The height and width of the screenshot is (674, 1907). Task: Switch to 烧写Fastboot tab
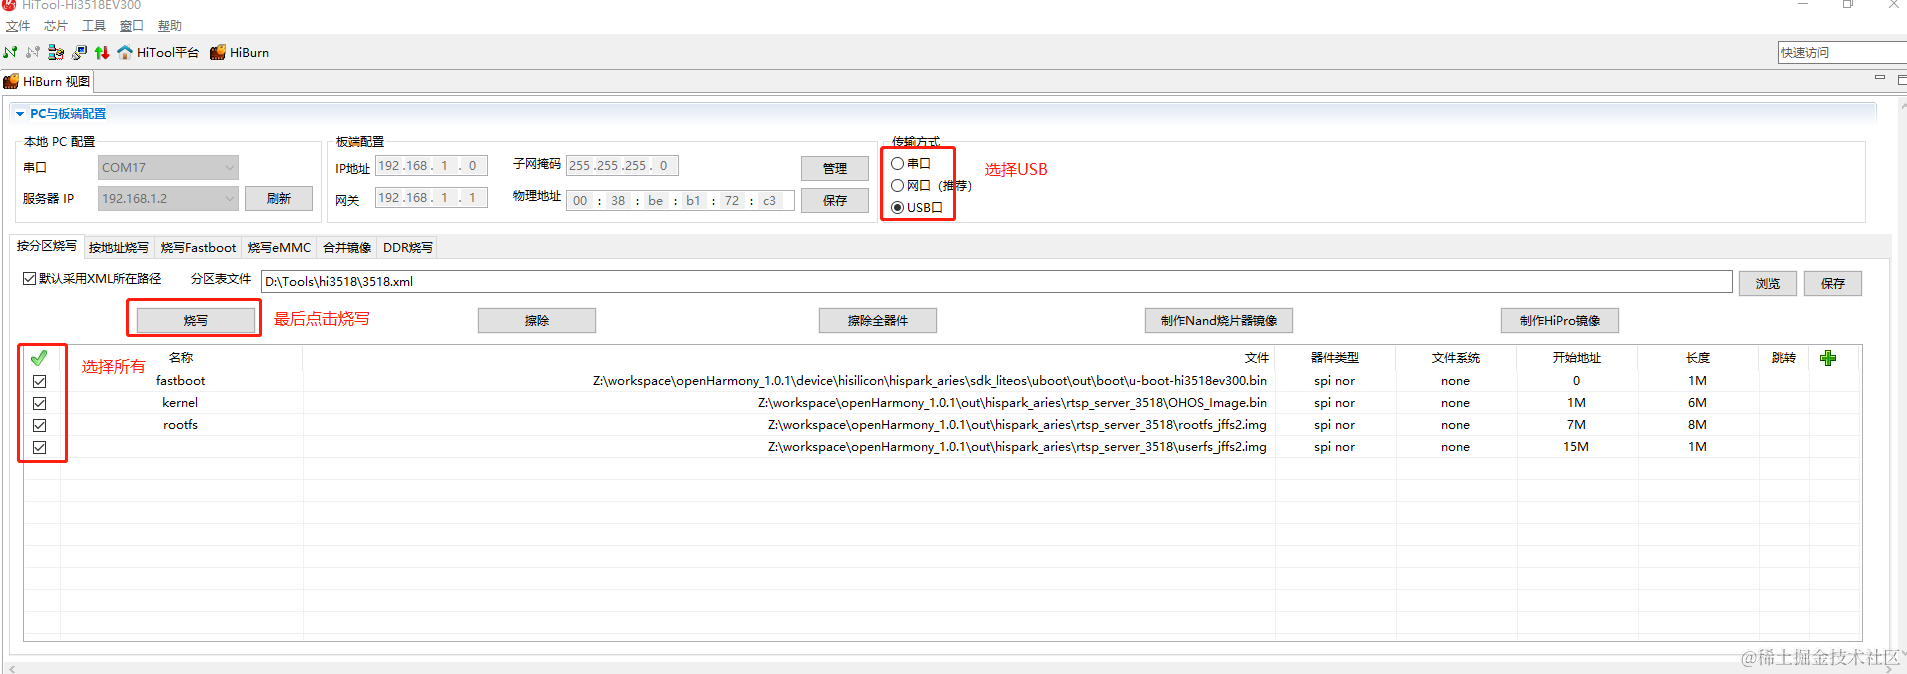coord(198,247)
